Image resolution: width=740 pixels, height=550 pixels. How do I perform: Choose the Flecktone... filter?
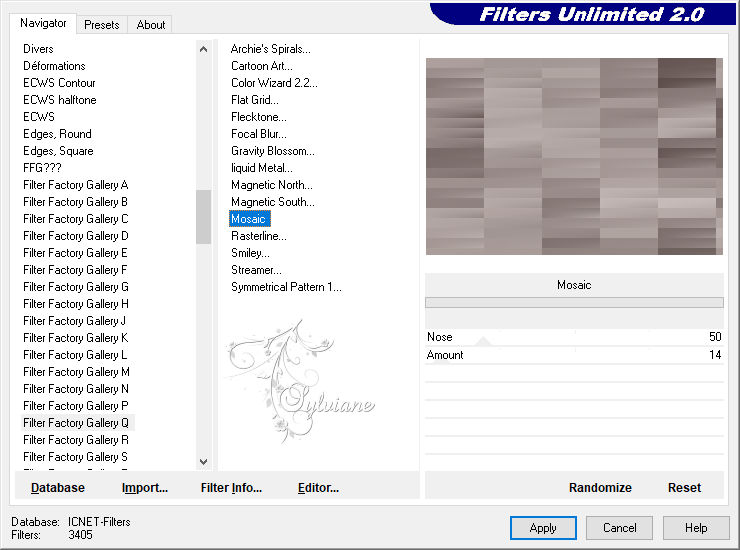[259, 117]
